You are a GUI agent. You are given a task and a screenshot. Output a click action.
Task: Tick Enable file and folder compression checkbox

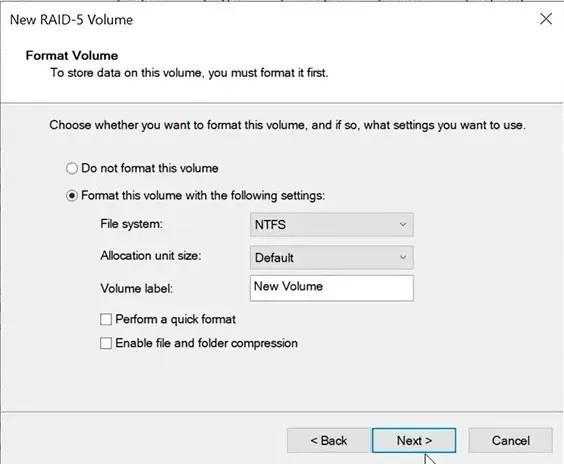pyautogui.click(x=106, y=343)
